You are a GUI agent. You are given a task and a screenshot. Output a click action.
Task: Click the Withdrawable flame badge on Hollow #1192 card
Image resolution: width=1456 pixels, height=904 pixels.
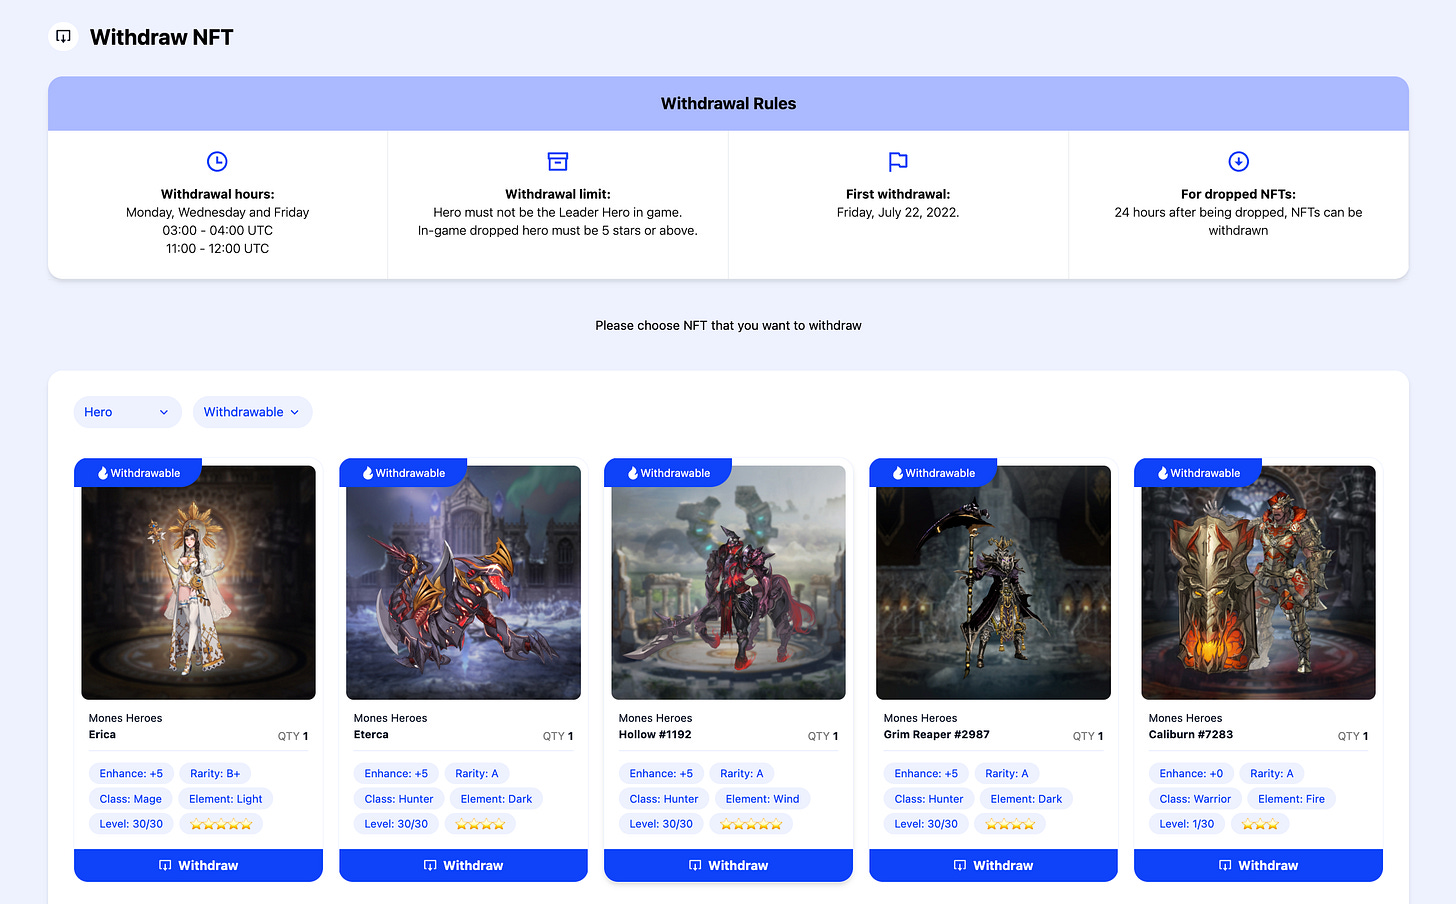668,473
